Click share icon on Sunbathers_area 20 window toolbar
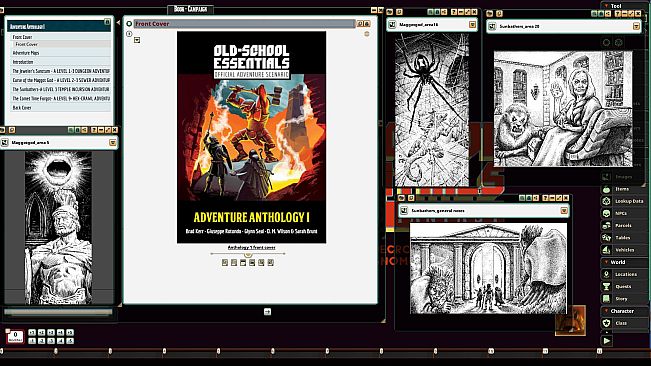 [x=607, y=14]
